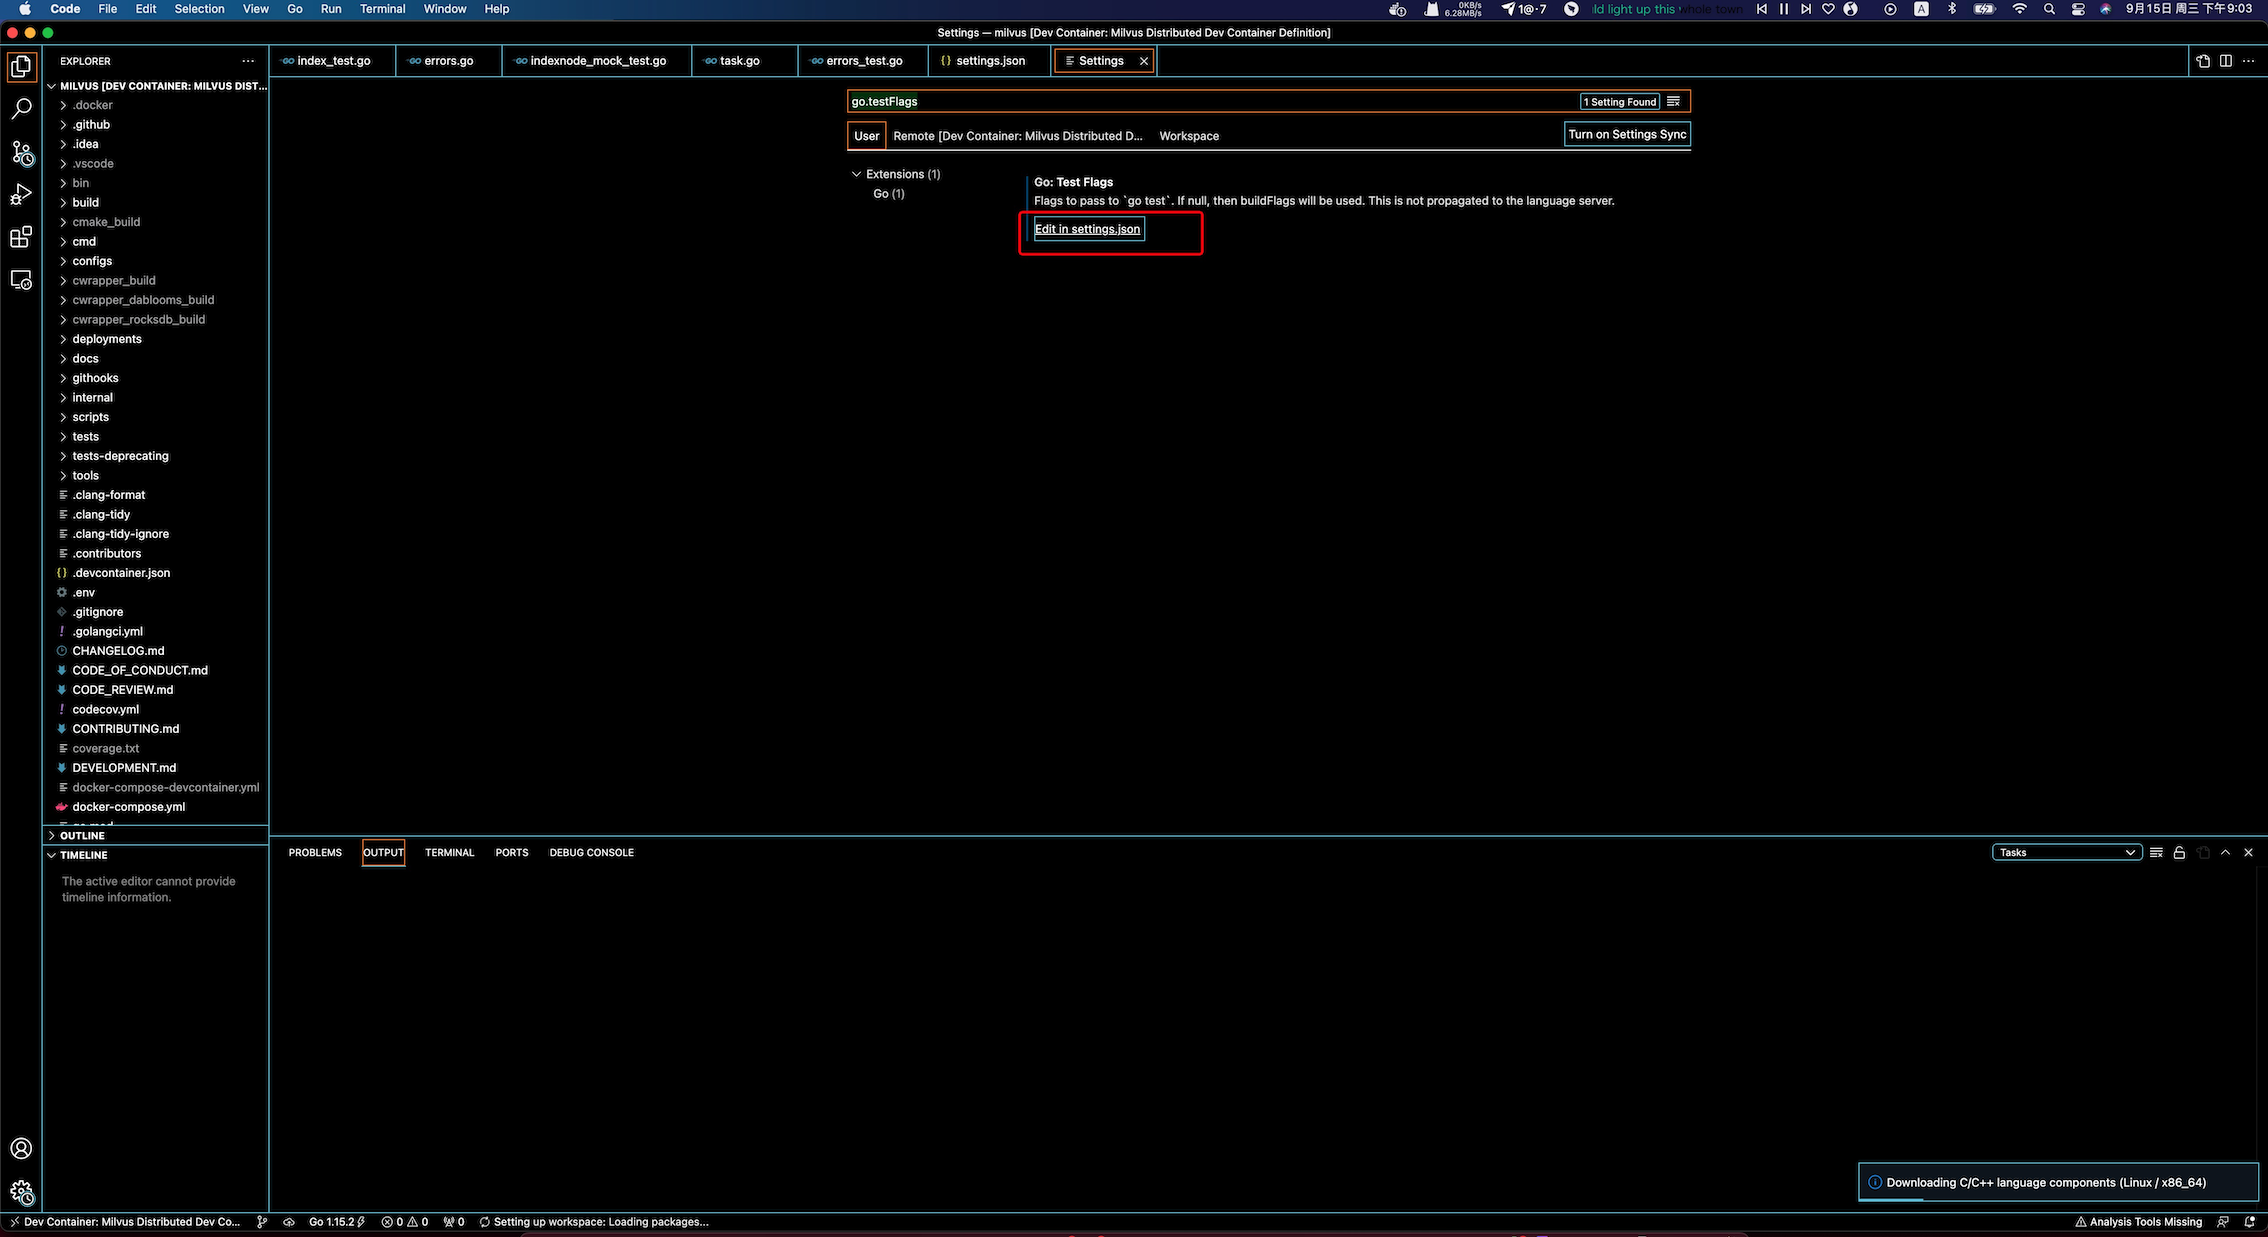Expand the internal folder

pyautogui.click(x=92, y=397)
